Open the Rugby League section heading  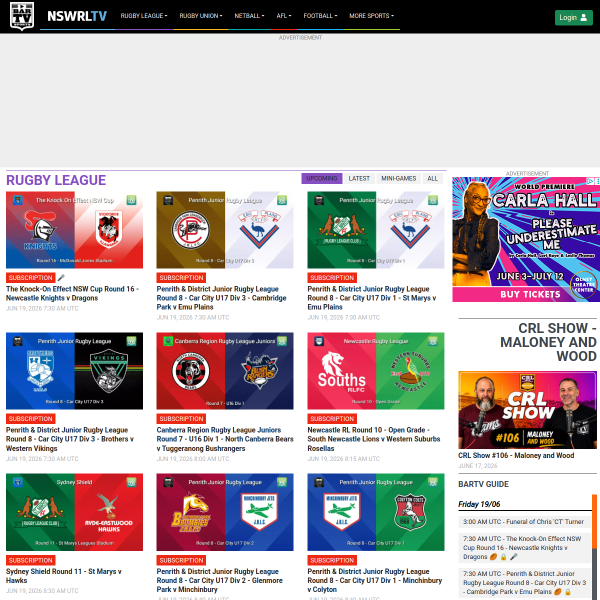pos(56,180)
